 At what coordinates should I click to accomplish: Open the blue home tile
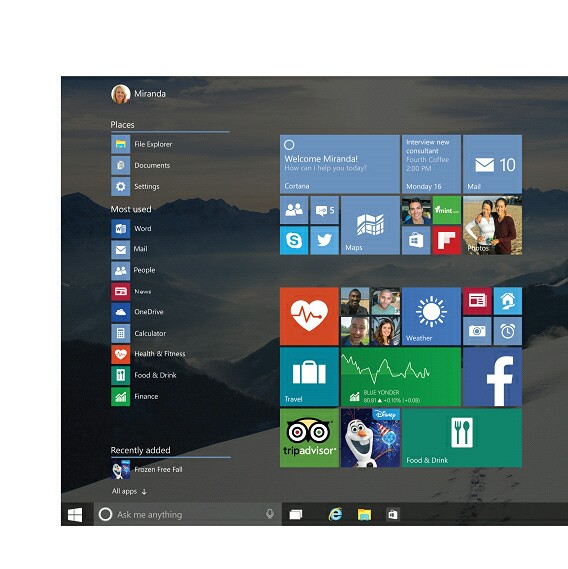(x=508, y=301)
